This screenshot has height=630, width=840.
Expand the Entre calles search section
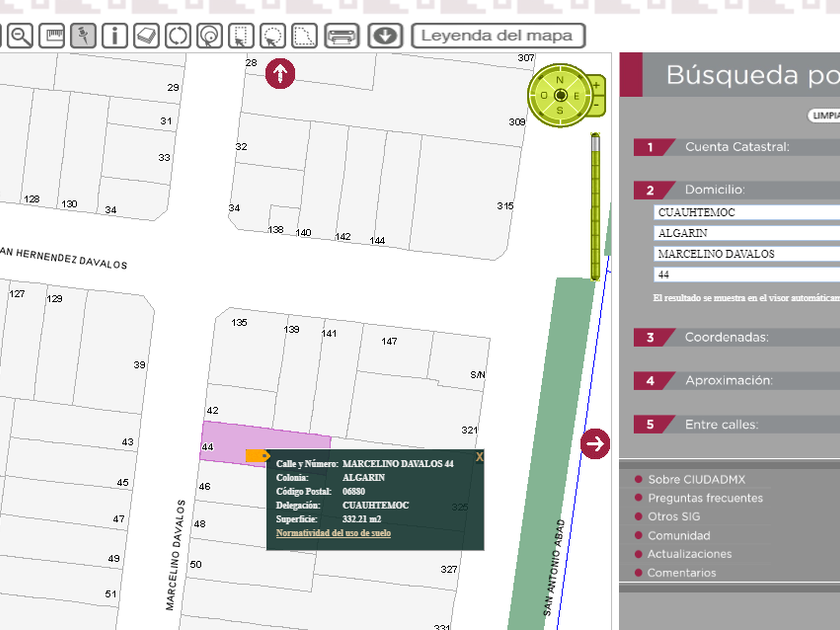[721, 424]
